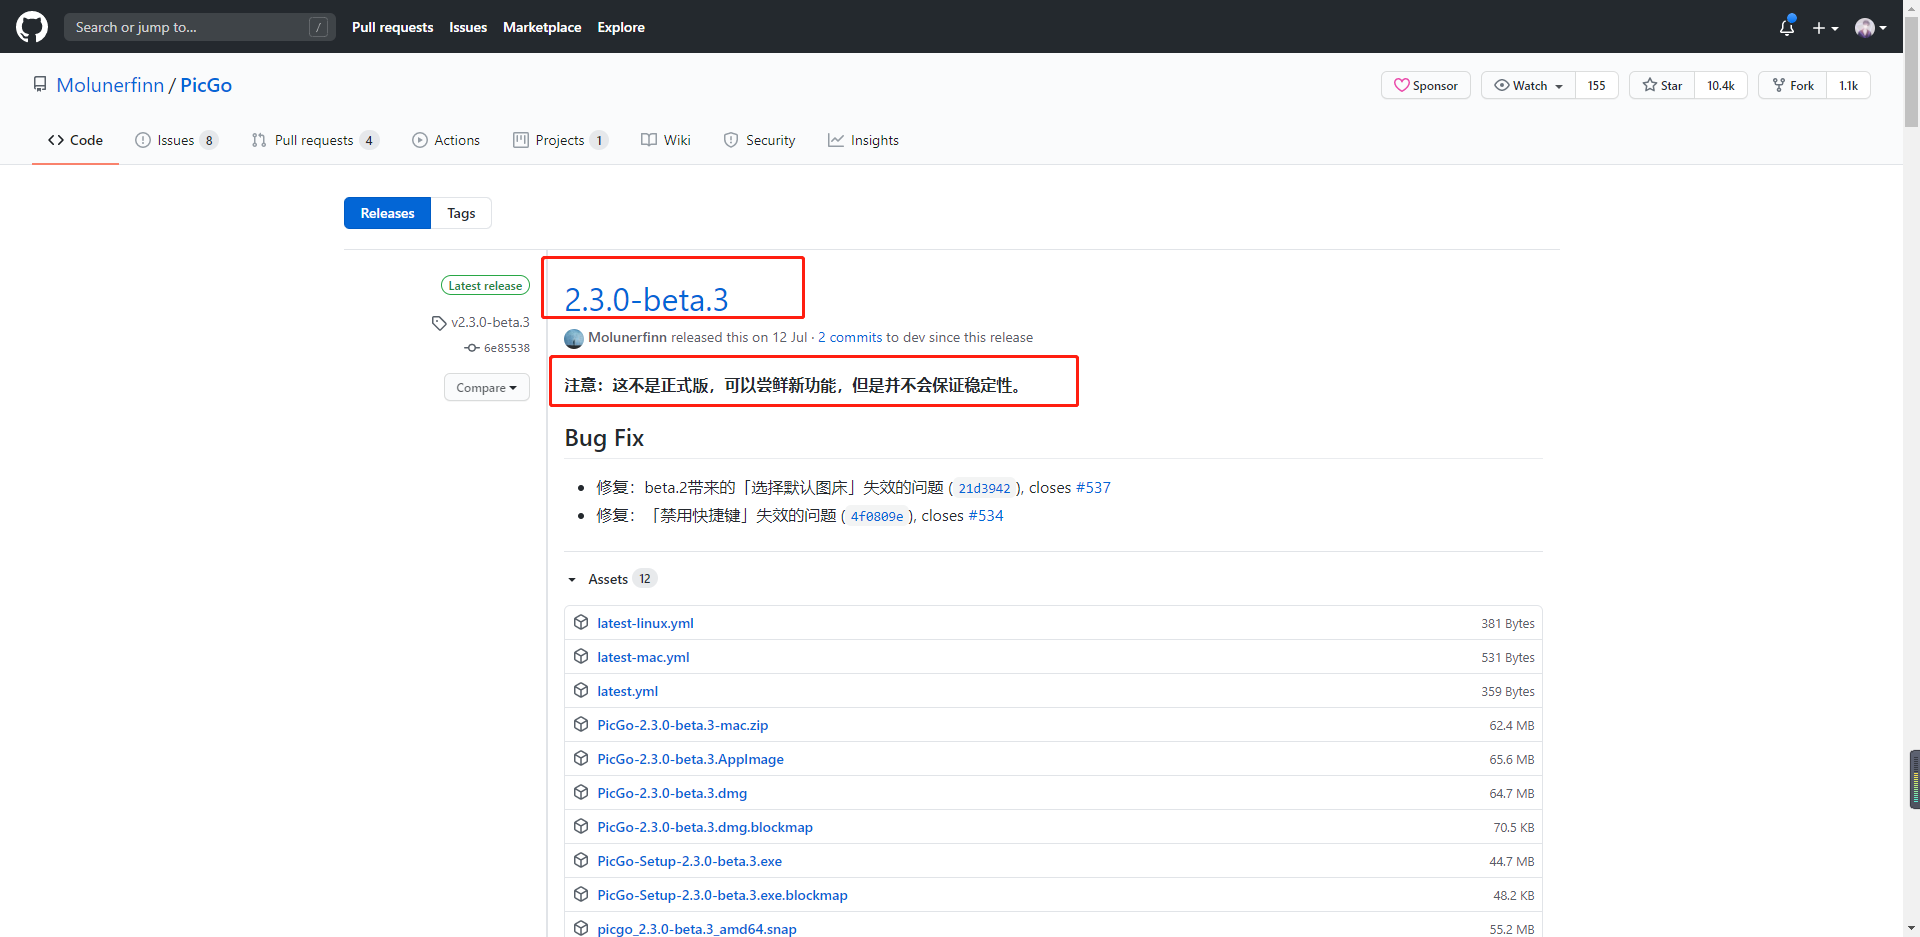
Task: Collapse the Assets list
Action: pos(610,579)
